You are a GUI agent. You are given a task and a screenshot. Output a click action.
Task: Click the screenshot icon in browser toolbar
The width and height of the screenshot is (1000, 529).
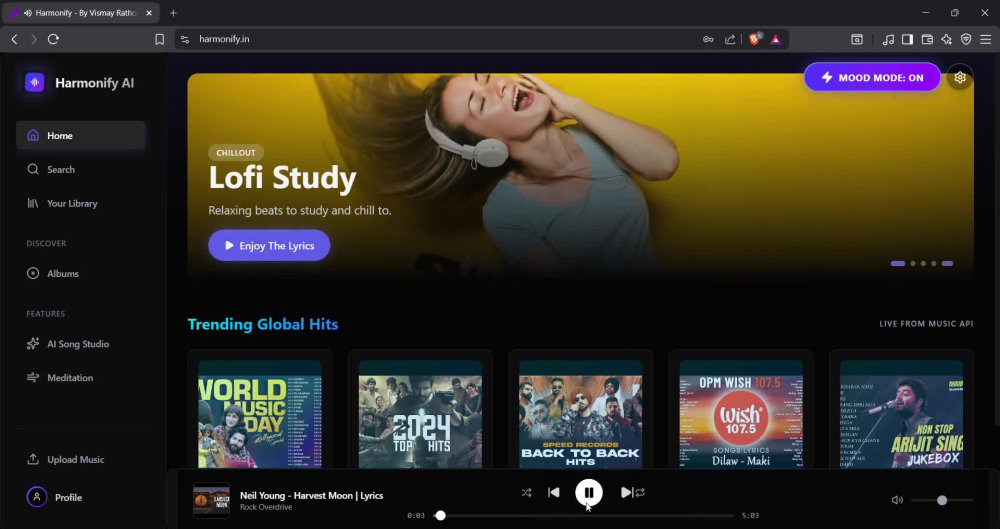coord(857,39)
